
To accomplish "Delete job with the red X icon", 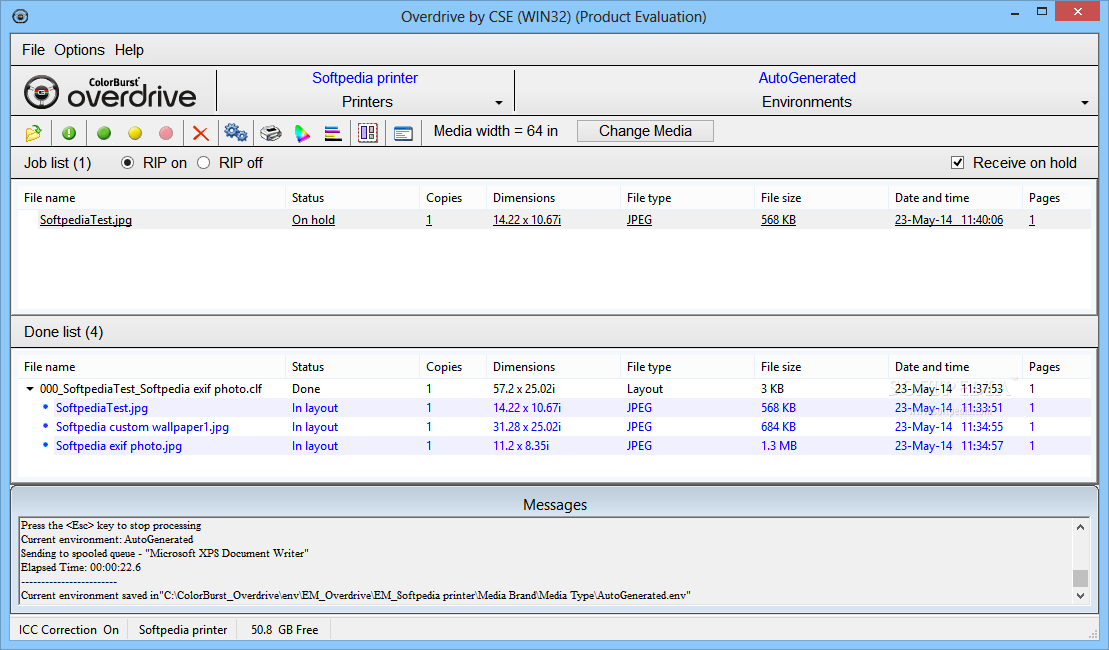I will tap(201, 133).
